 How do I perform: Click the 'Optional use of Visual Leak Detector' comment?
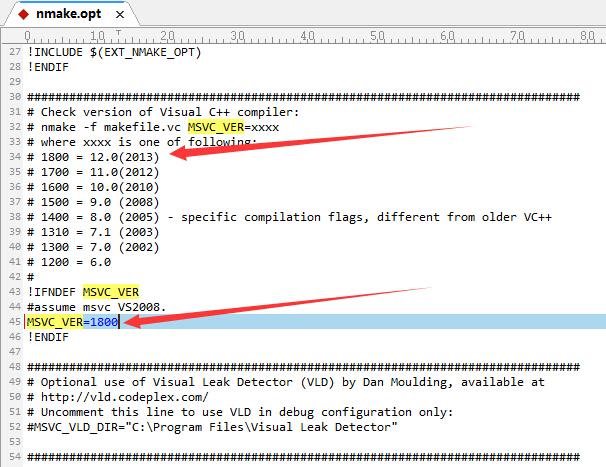pyautogui.click(x=286, y=382)
